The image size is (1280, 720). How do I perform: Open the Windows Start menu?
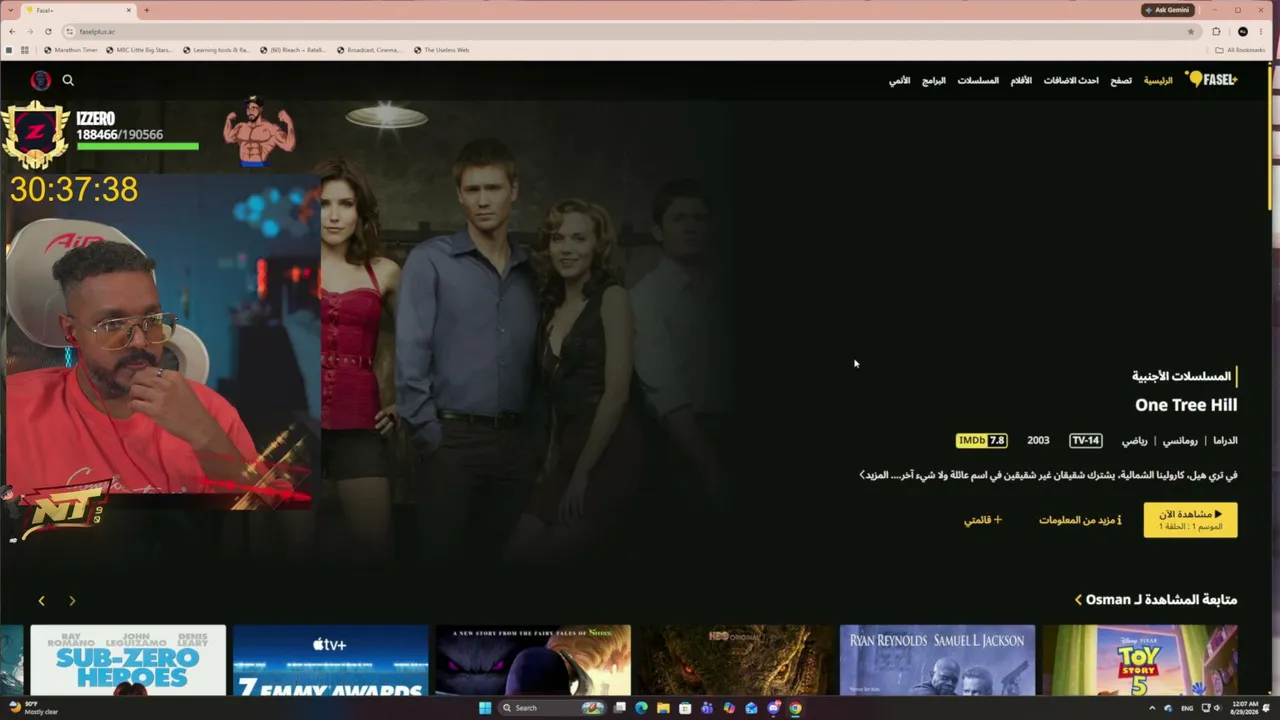485,708
